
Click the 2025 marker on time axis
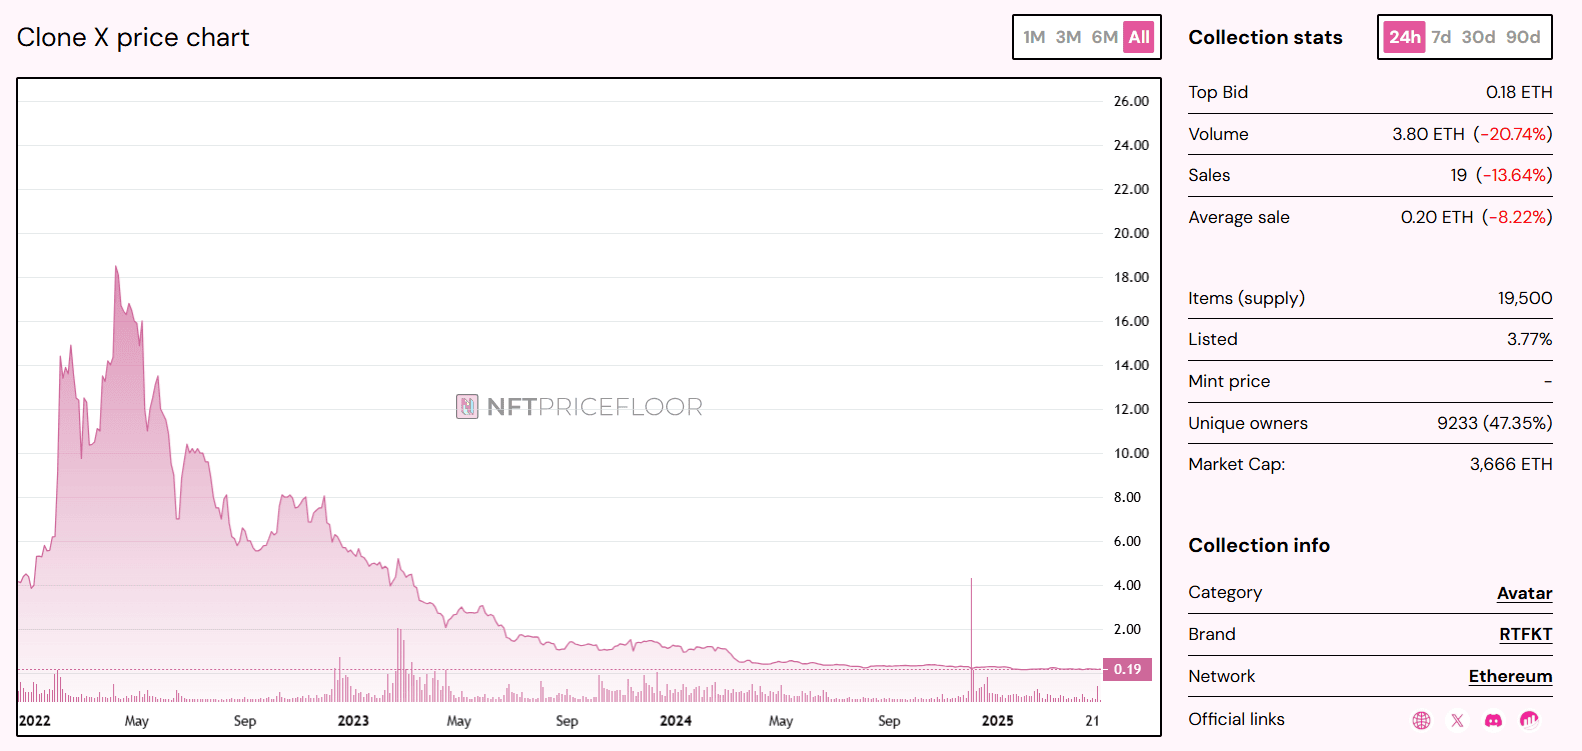point(997,720)
